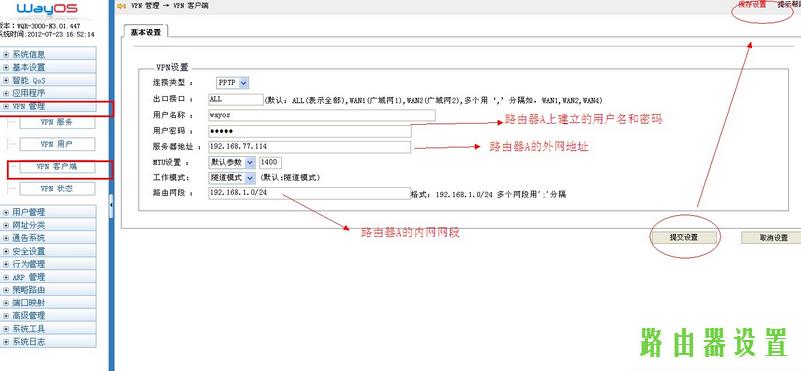Open the 连接类型 PPTP dropdown
This screenshot has height=371, width=801.
click(x=232, y=82)
